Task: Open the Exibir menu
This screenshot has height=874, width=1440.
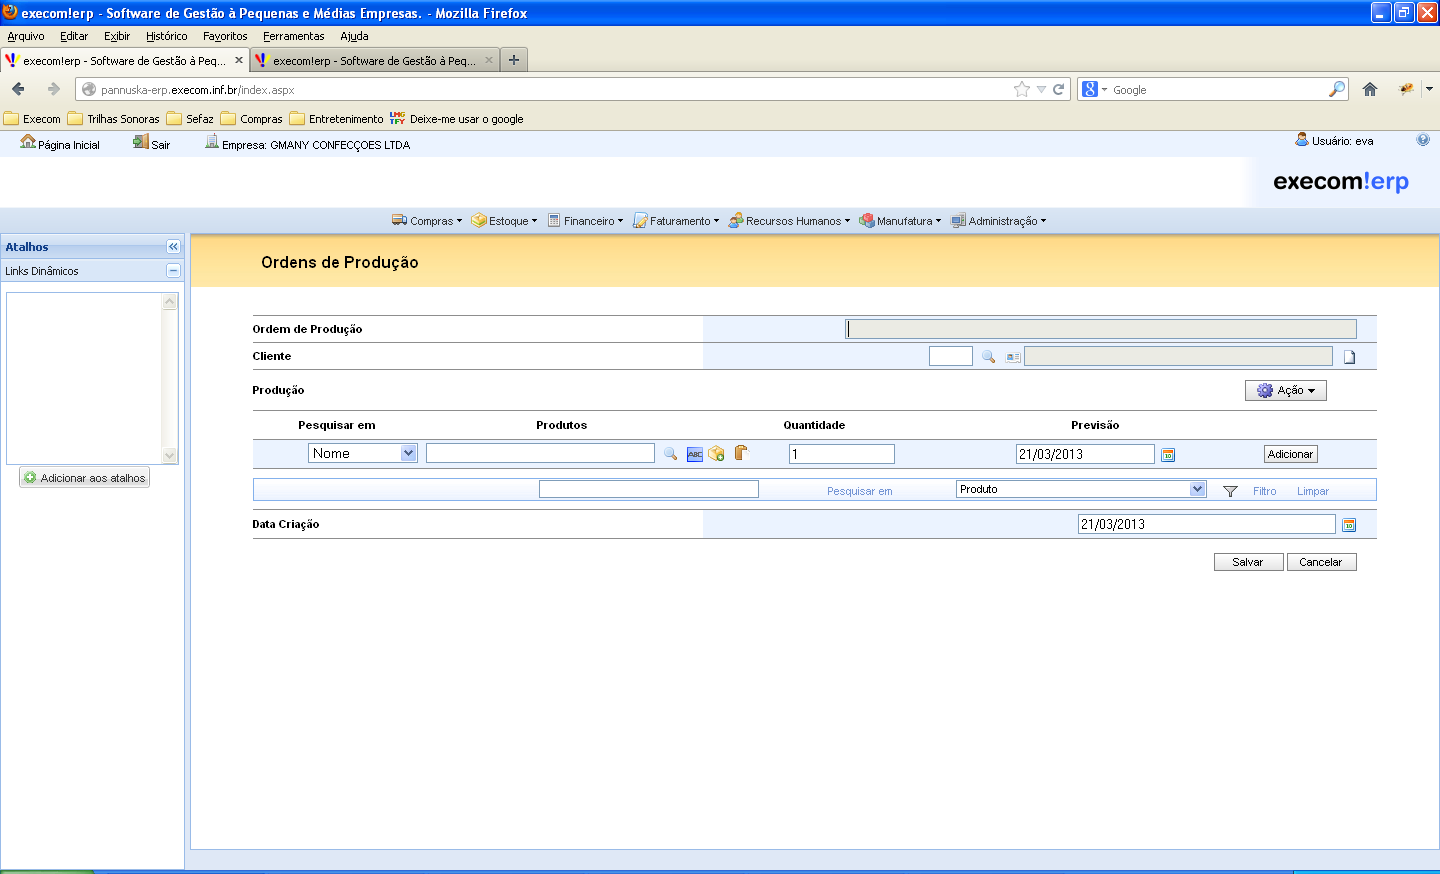Action: tap(117, 36)
